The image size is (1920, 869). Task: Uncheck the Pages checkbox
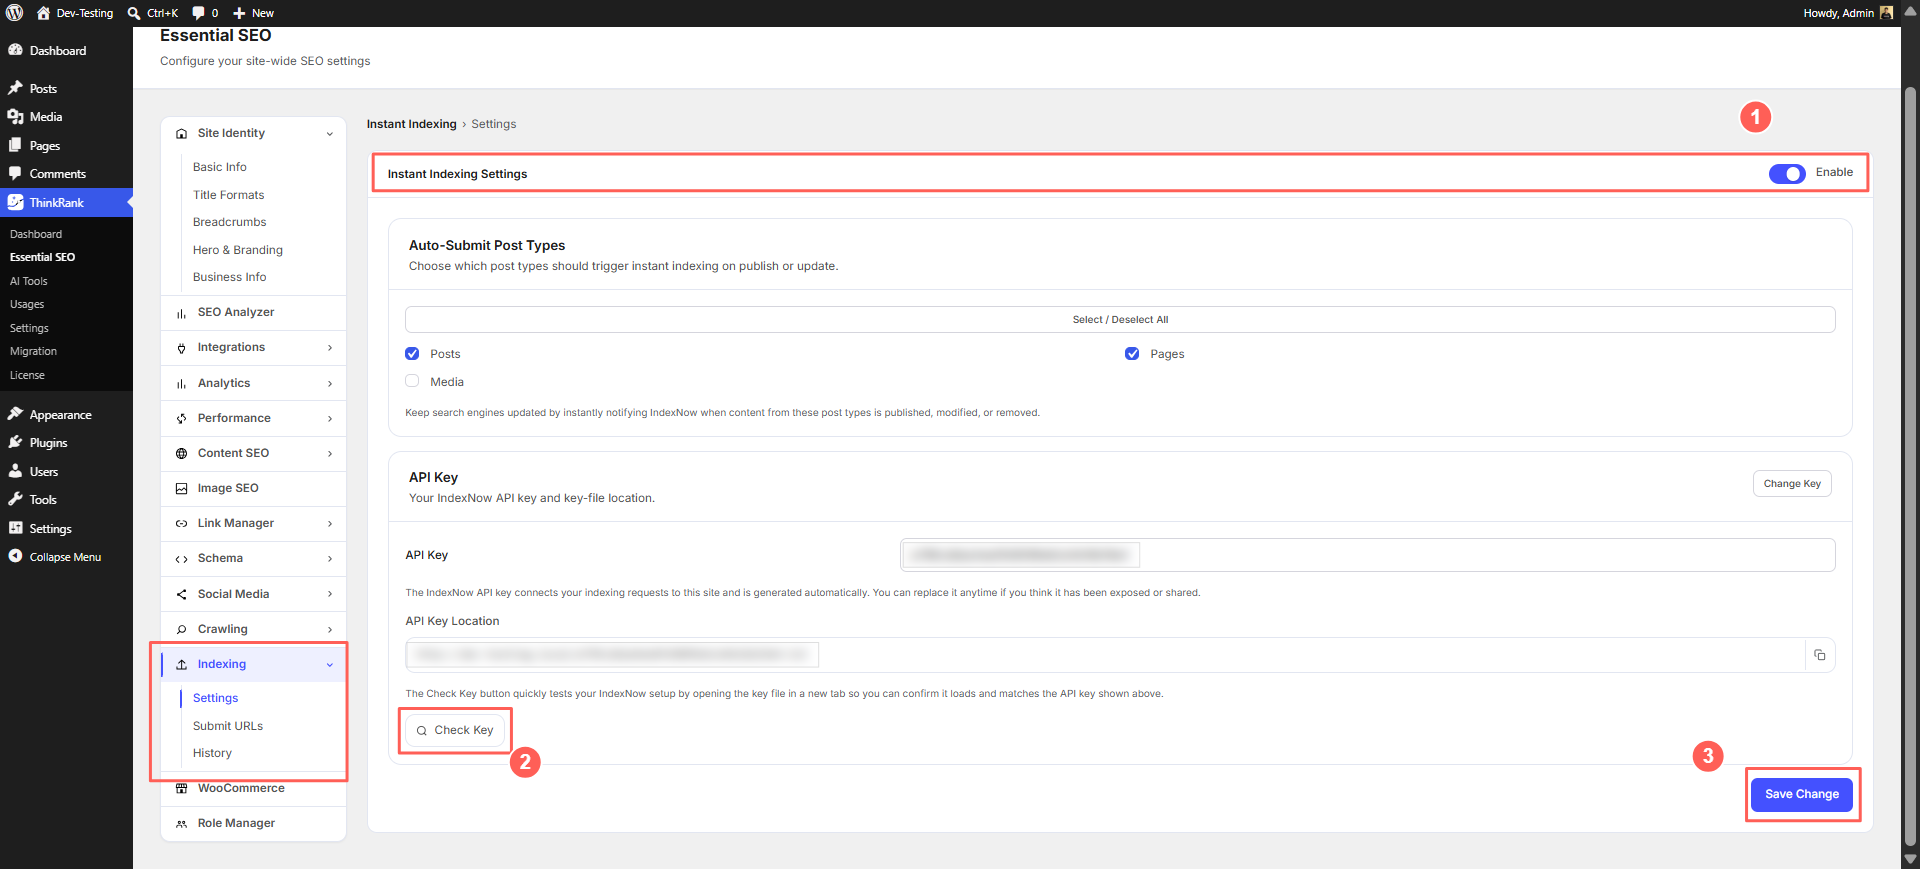click(x=1132, y=354)
